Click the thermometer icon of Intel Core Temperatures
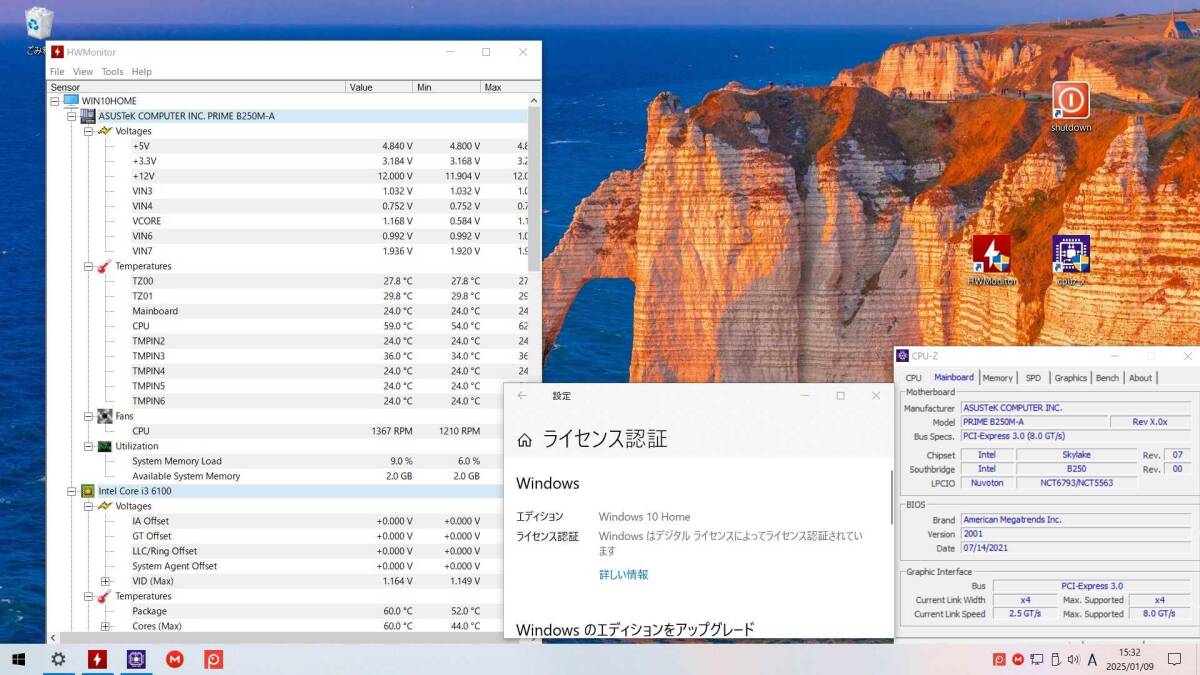This screenshot has height=675, width=1200. click(x=104, y=596)
